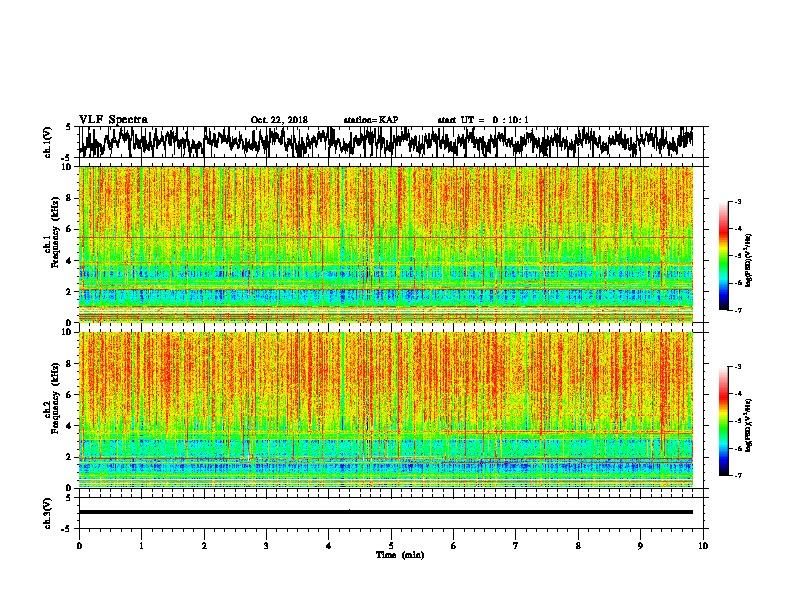Click the "1" tick on the time axis
Viewport: 792px width, 612px height.
141,546
